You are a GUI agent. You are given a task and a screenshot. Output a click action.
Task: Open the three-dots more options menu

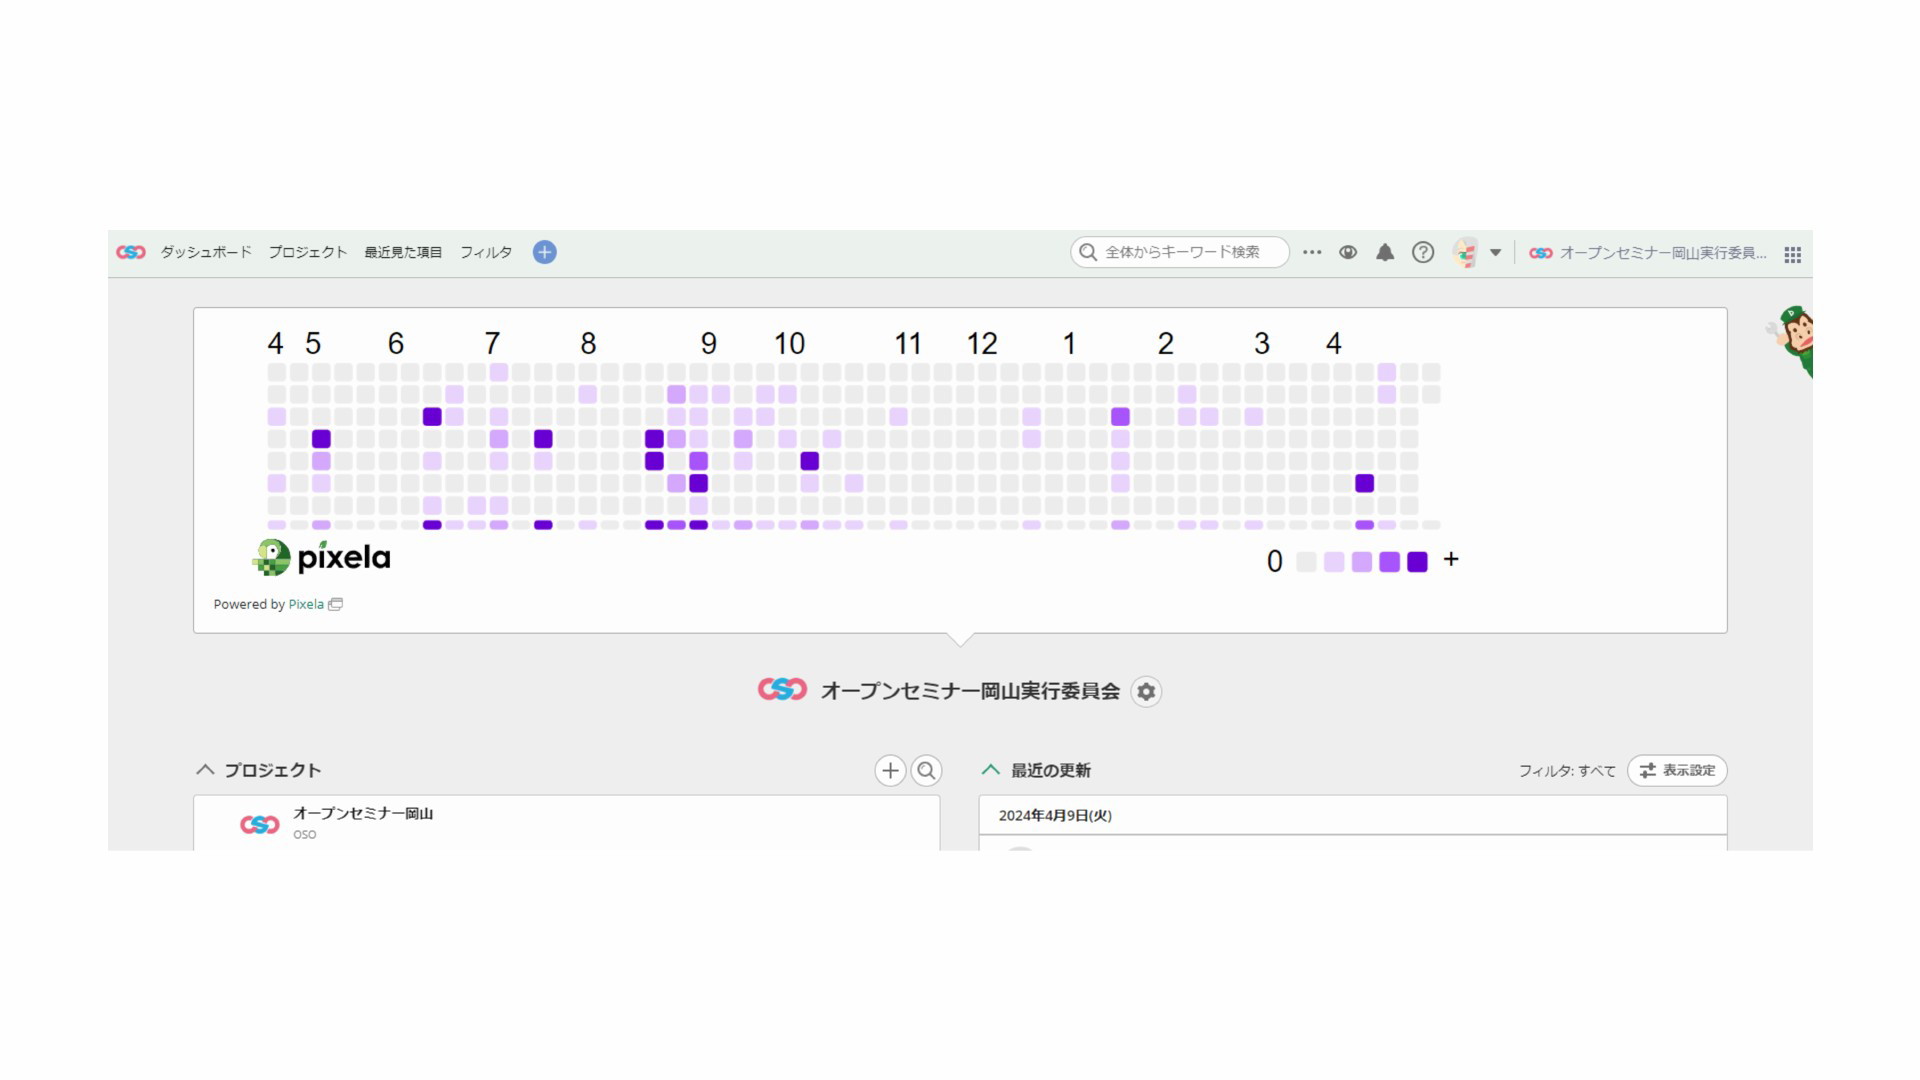[1312, 252]
